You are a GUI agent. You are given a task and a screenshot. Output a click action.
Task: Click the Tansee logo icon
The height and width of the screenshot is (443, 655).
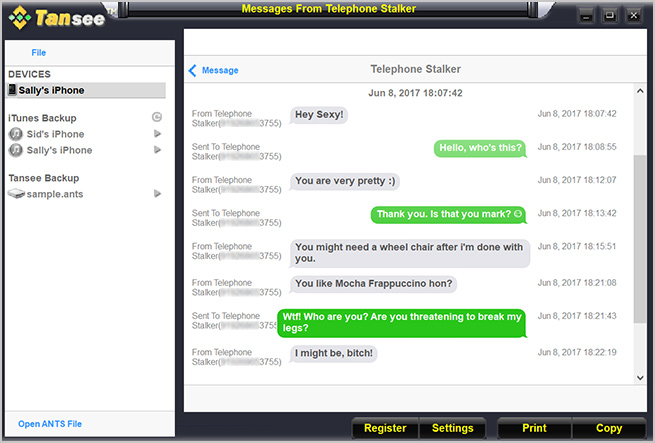coord(19,16)
